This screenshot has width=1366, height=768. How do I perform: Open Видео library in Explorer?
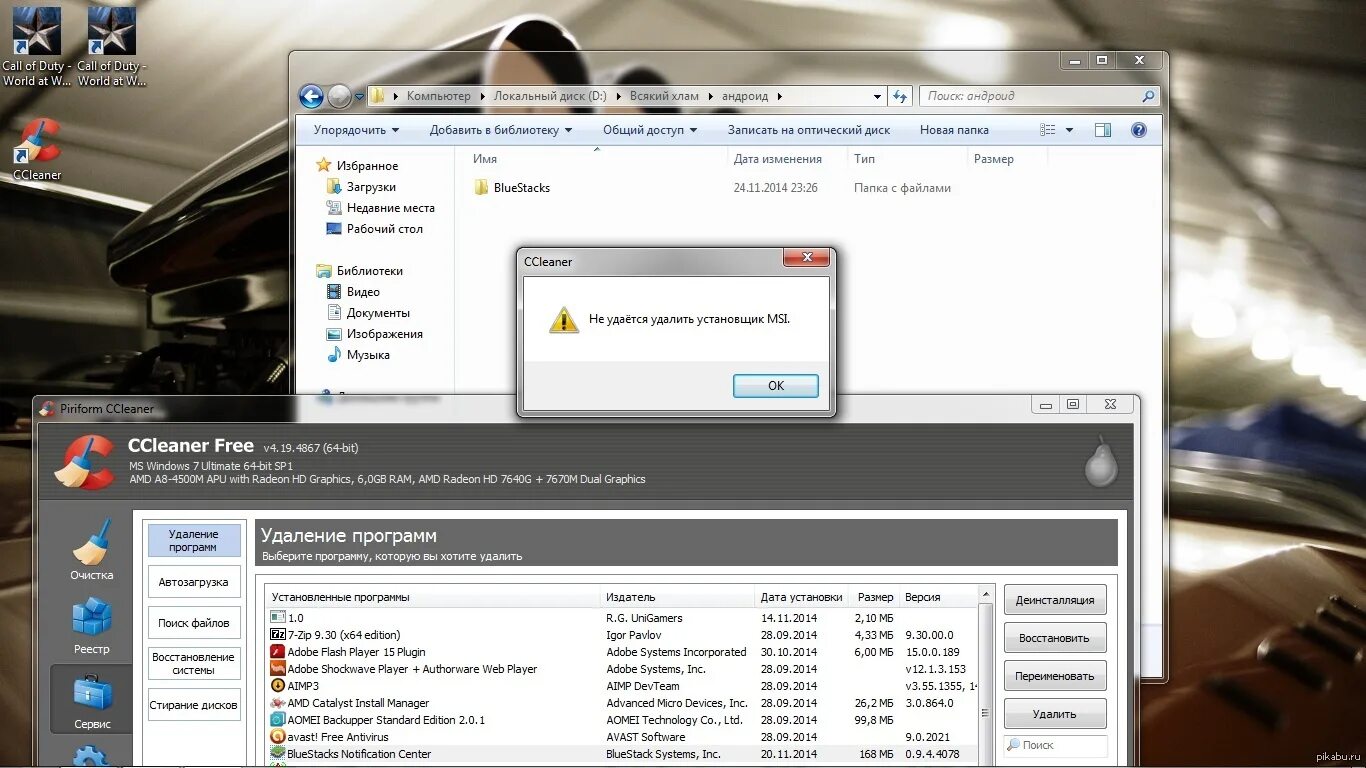pos(353,292)
